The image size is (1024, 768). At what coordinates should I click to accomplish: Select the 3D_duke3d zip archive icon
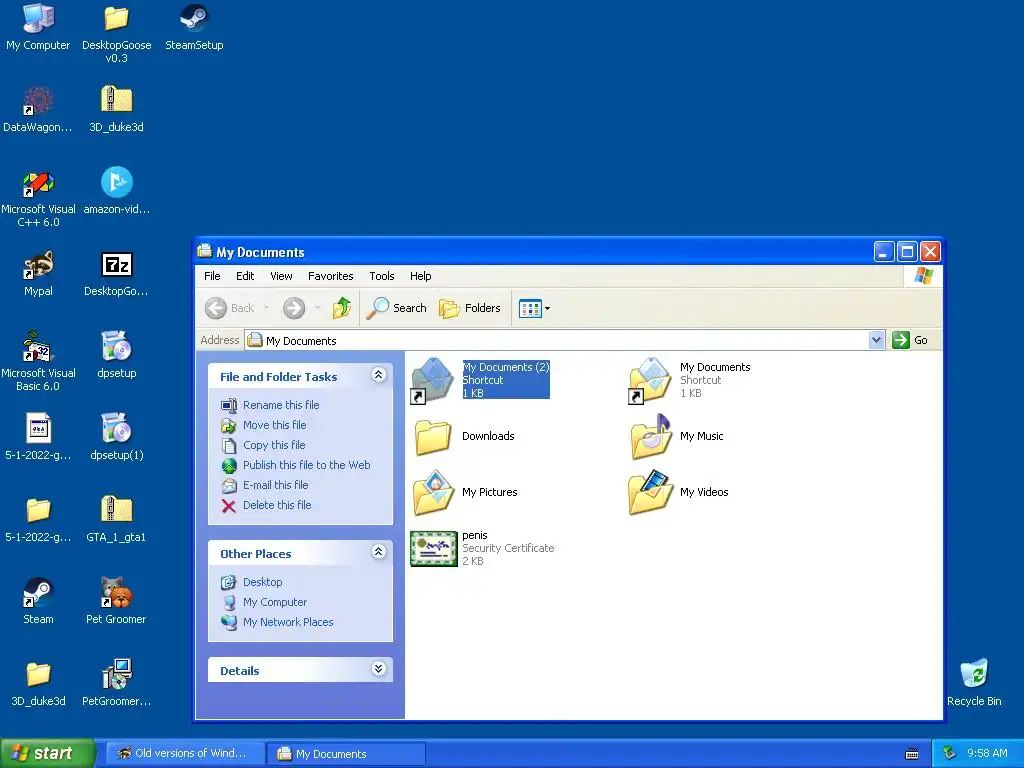[x=116, y=110]
